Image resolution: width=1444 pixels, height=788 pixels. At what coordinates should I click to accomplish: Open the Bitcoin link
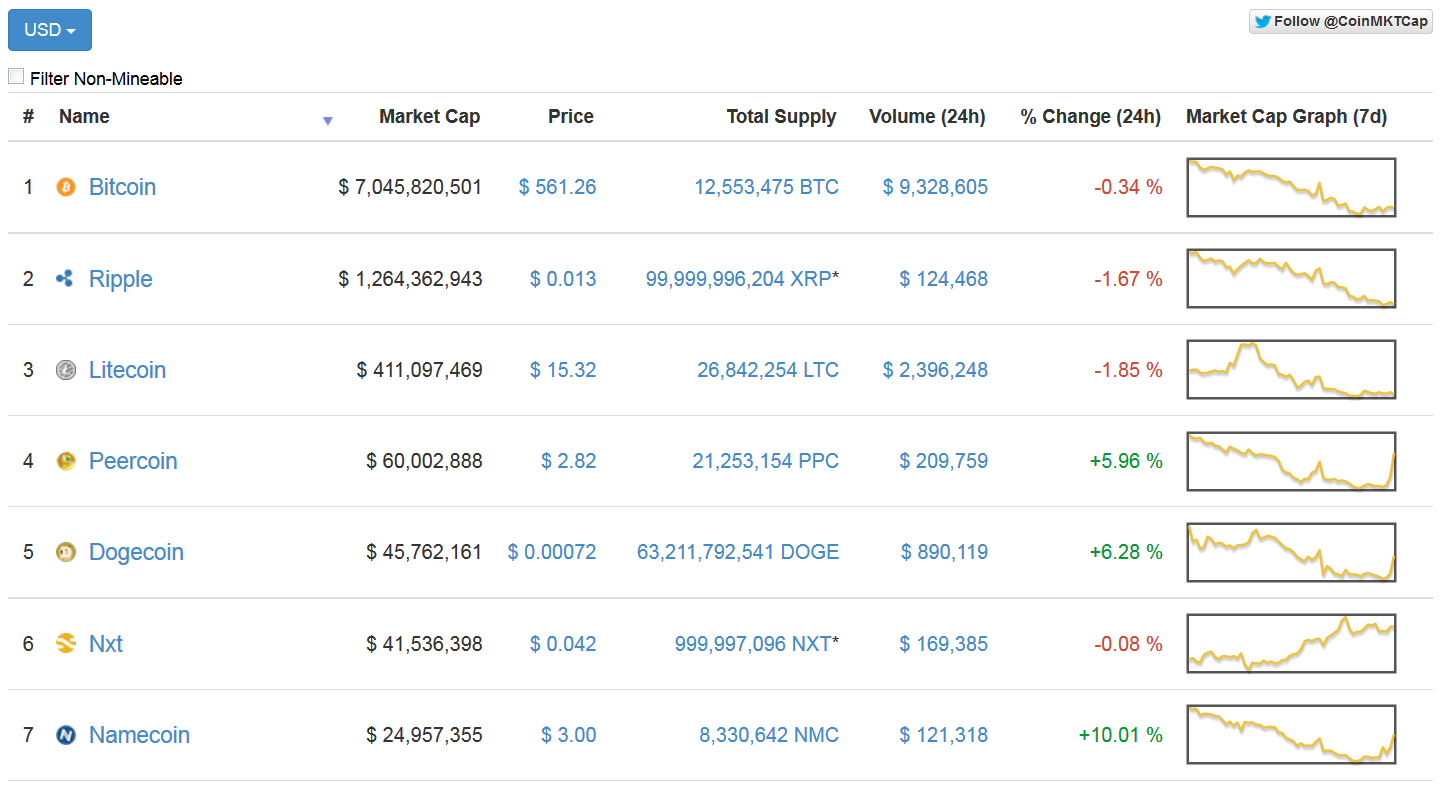point(122,187)
